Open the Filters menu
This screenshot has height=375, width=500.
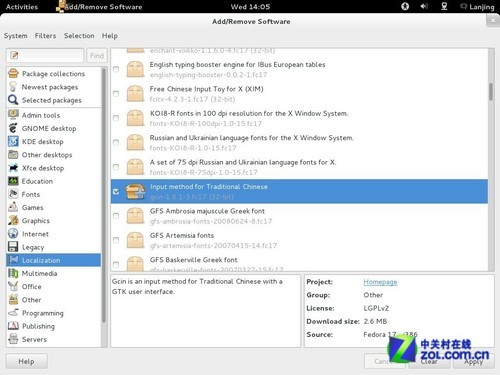[x=45, y=36]
